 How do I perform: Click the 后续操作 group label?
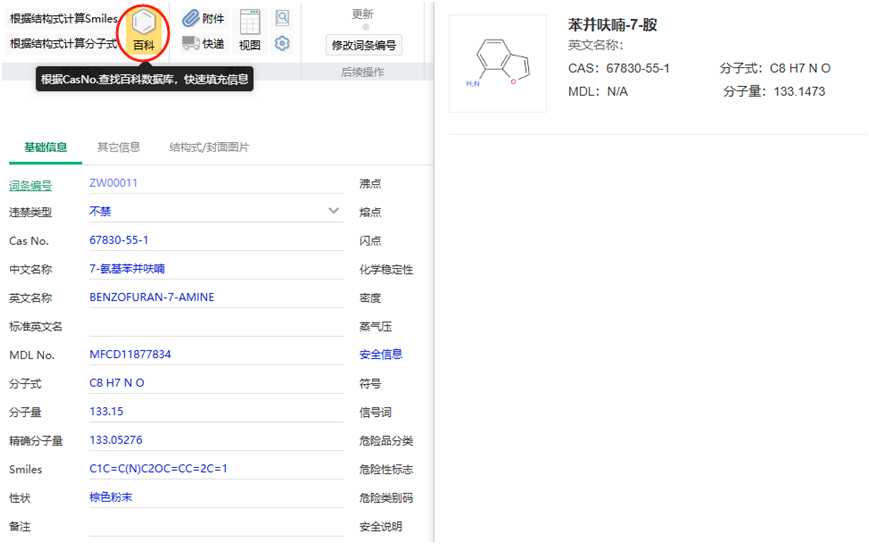click(362, 72)
